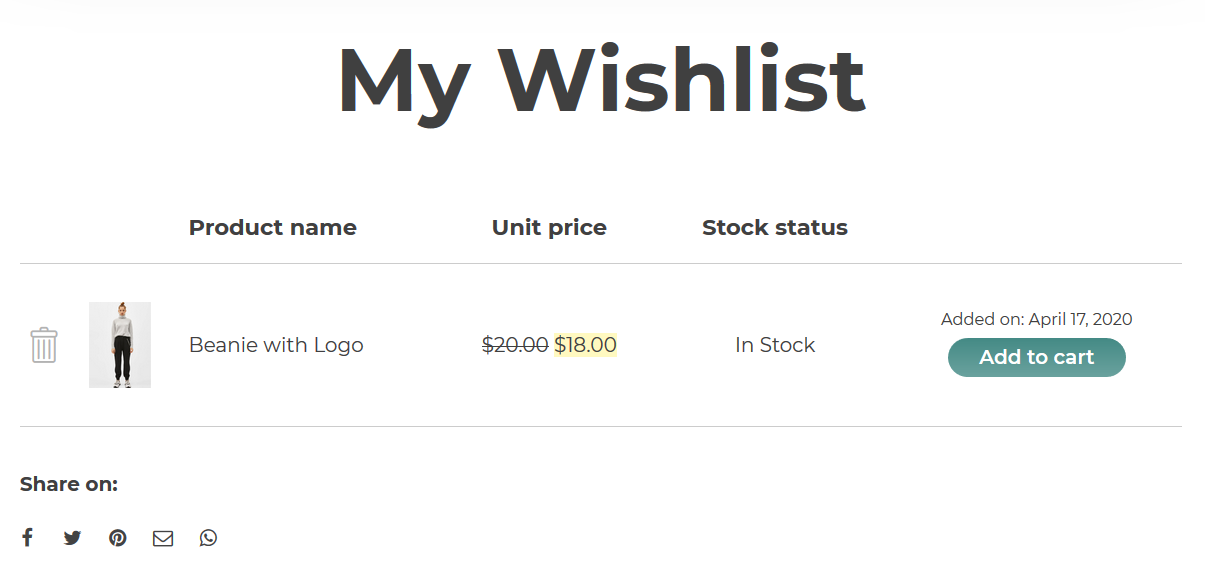This screenshot has width=1205, height=581.
Task: Remove Beanie with Logo using trash icon
Action: 44,345
